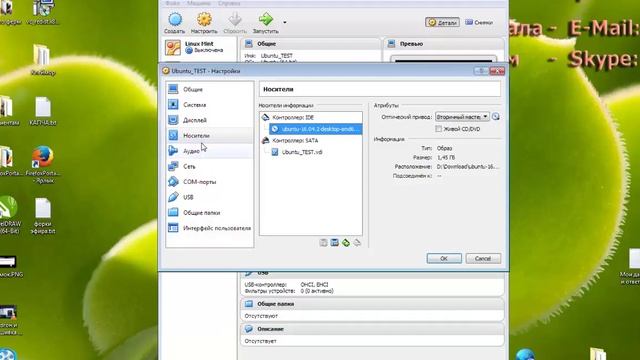640x360 pixels.
Task: Click the Общие section header in details pane
Action: click(x=311, y=44)
